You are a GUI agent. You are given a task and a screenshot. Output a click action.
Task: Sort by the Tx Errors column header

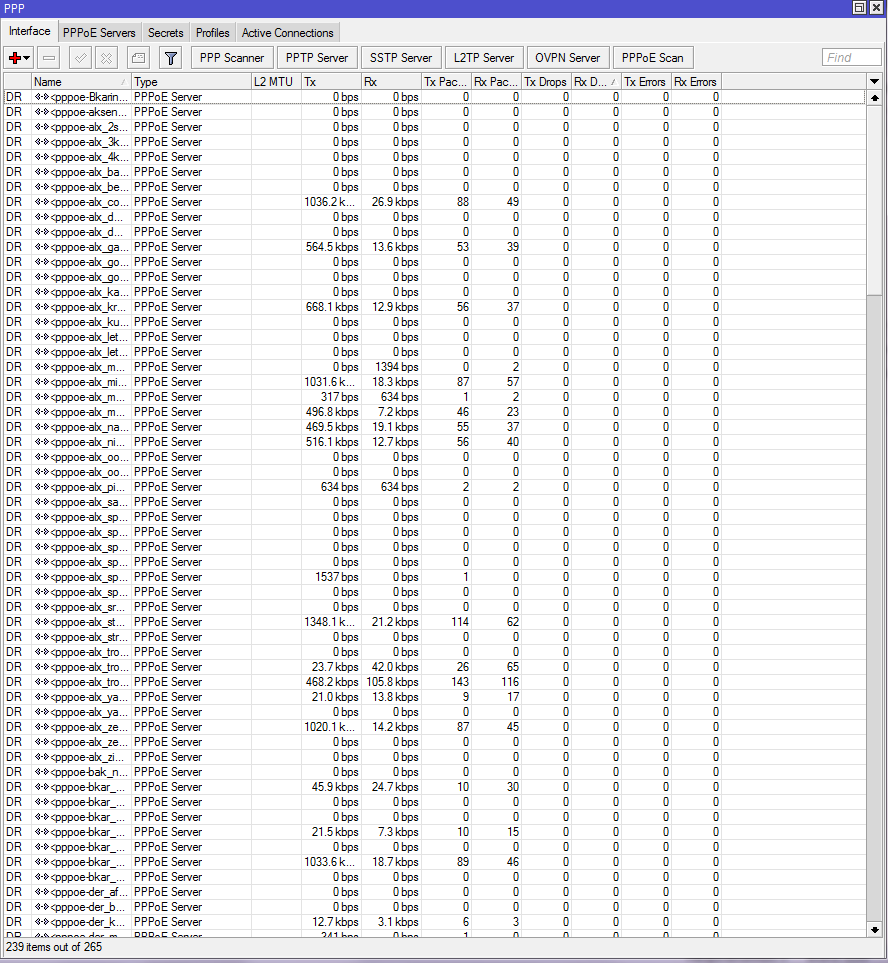pos(645,82)
